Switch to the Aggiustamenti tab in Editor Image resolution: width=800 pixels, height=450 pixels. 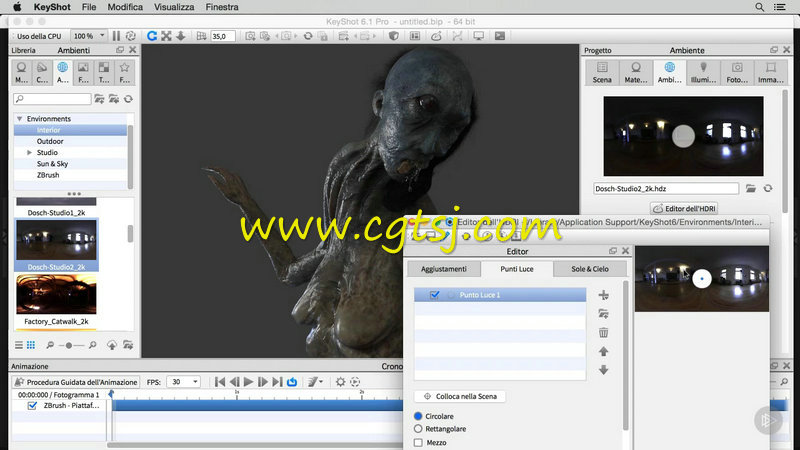444,269
